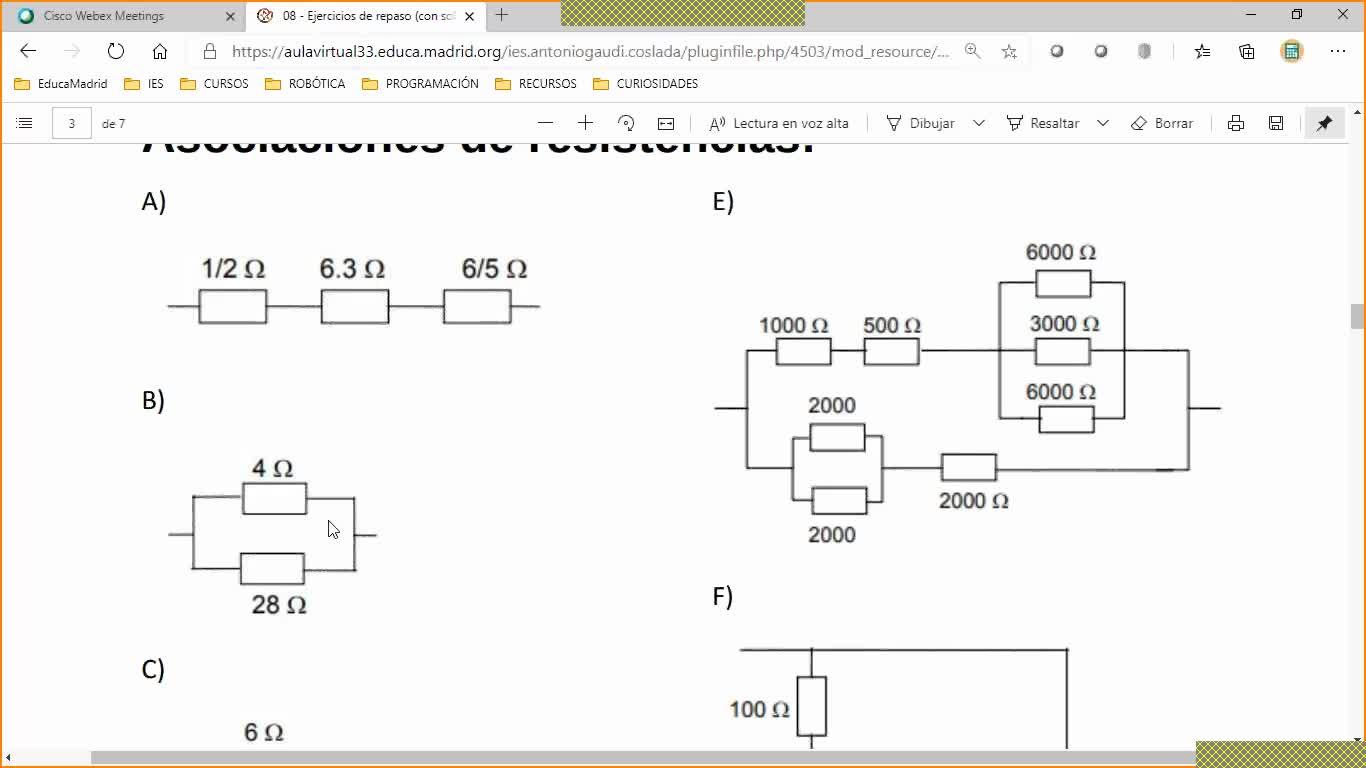Add this page to favorites star
Viewport: 1366px width, 768px height.
coord(1009,51)
